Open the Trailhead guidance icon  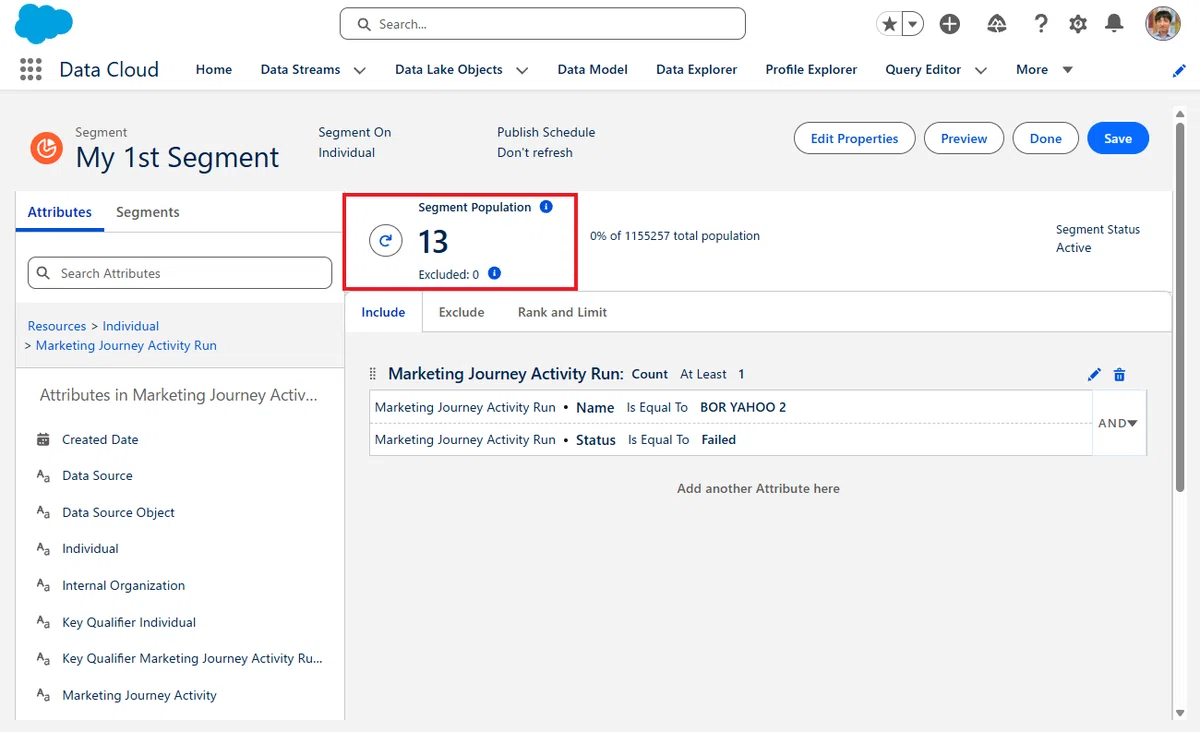(996, 24)
